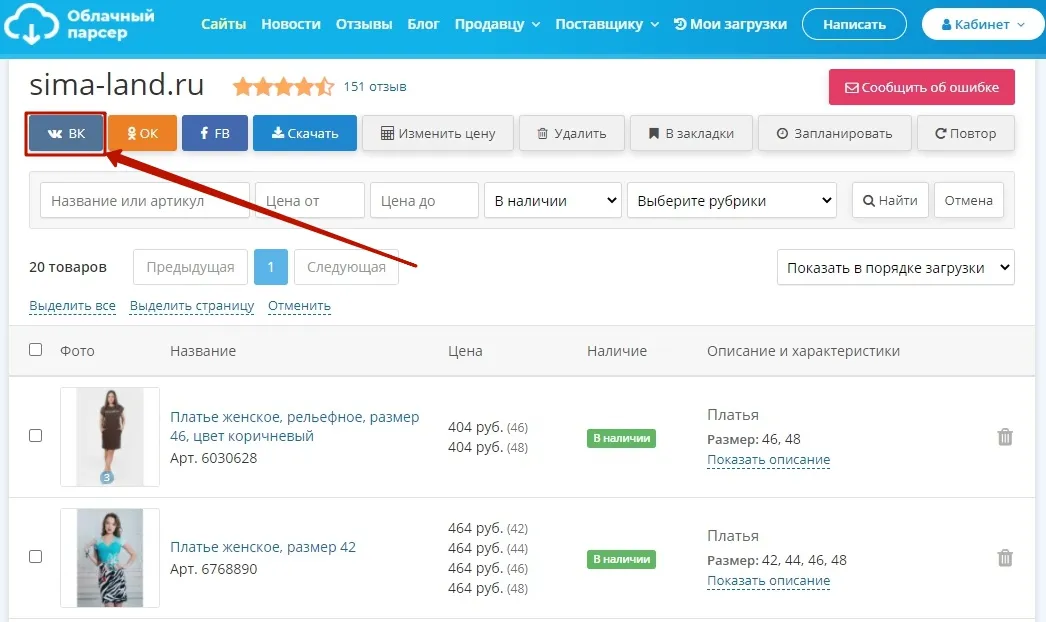Click the Арт. 6768890 article text

pyautogui.click(x=213, y=569)
